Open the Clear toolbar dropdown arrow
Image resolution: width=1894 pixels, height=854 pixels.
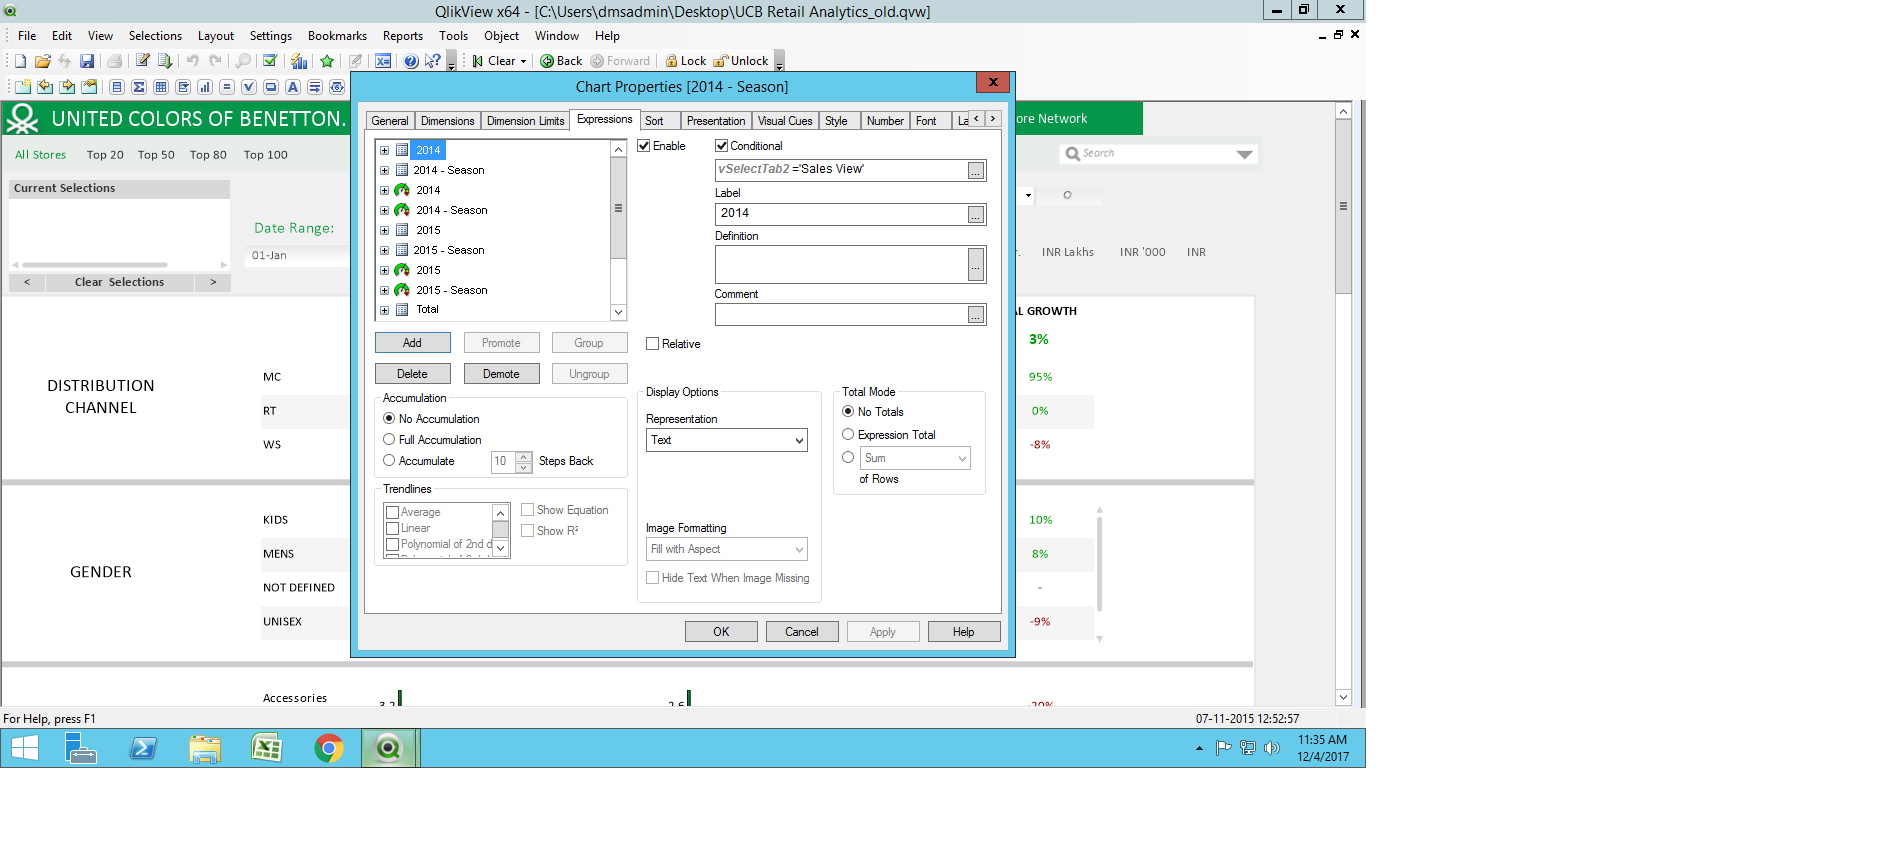click(523, 62)
